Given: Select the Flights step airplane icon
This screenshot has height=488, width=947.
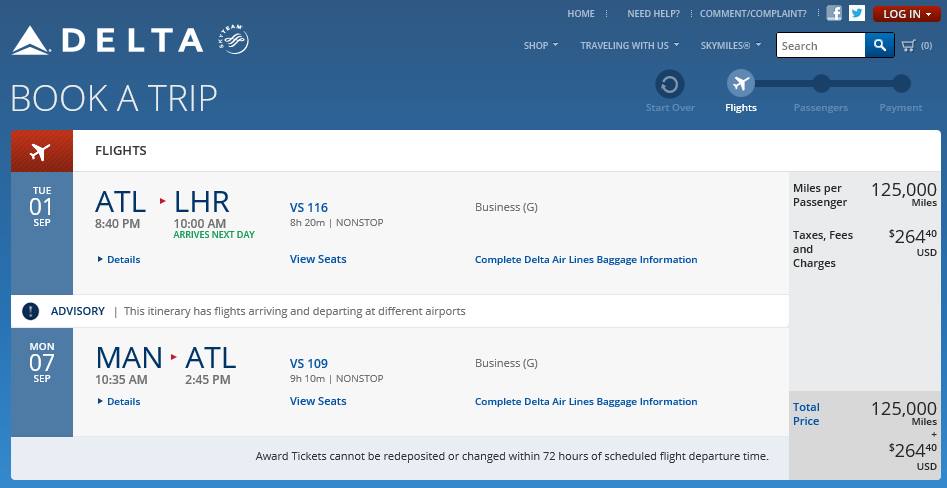Looking at the screenshot, I should (741, 84).
